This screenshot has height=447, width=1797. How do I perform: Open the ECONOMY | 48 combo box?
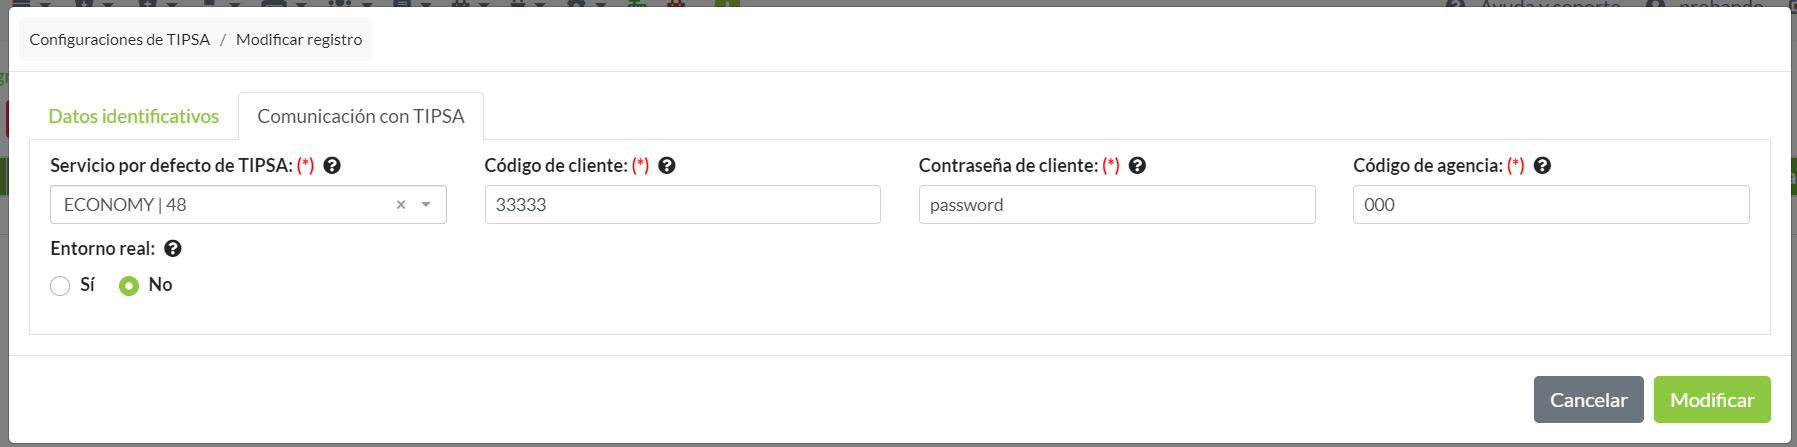[220, 205]
